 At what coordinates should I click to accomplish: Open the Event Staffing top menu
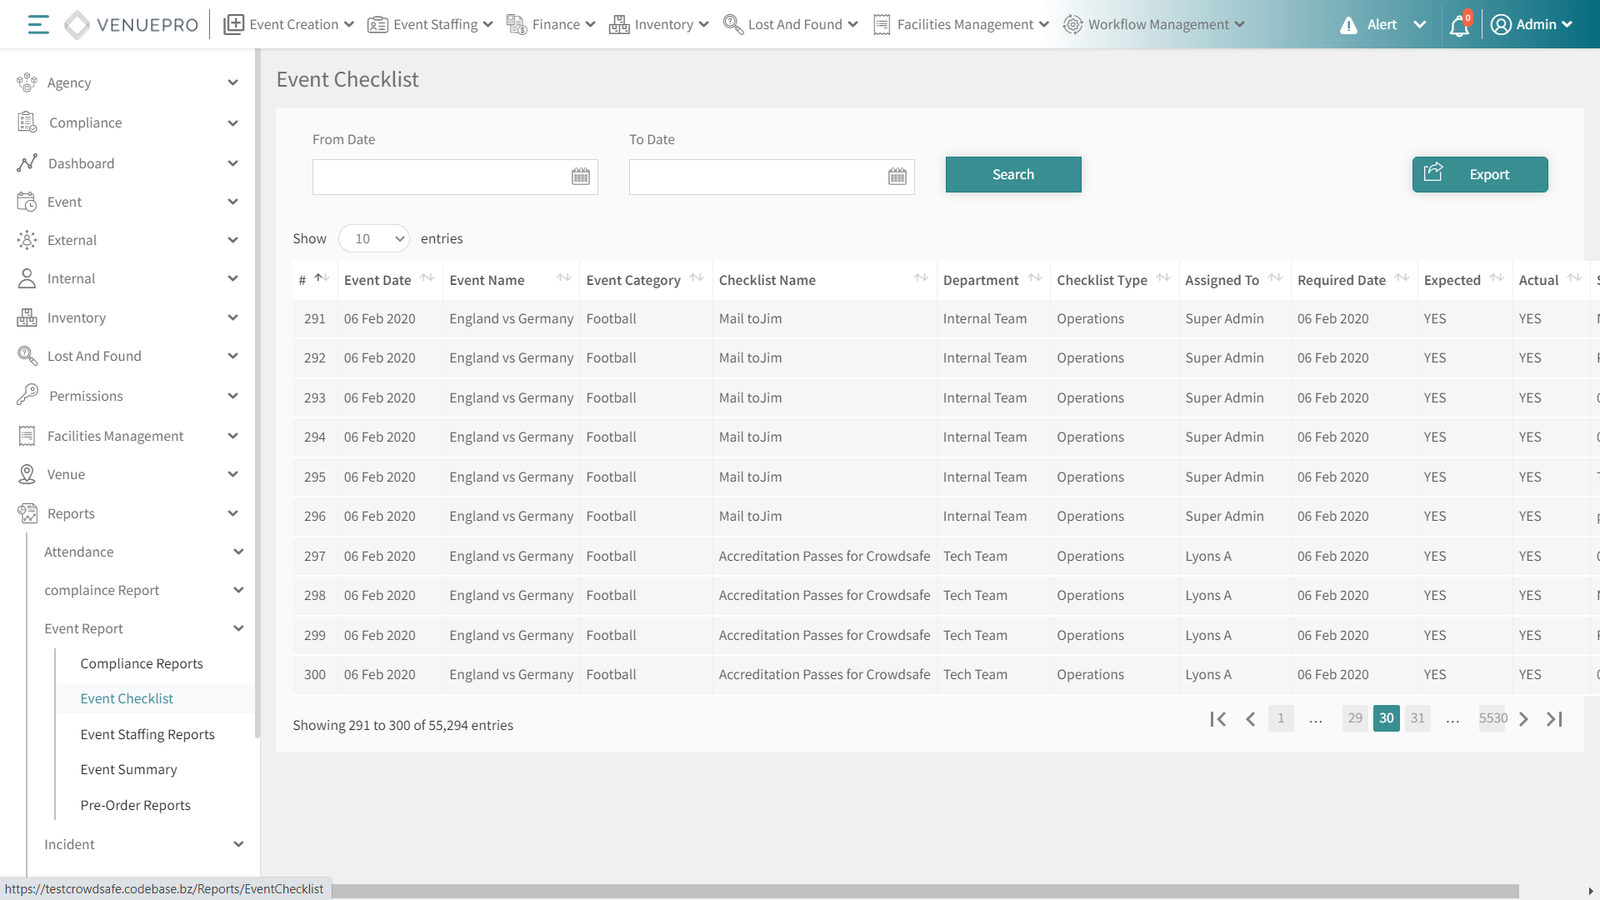point(430,25)
